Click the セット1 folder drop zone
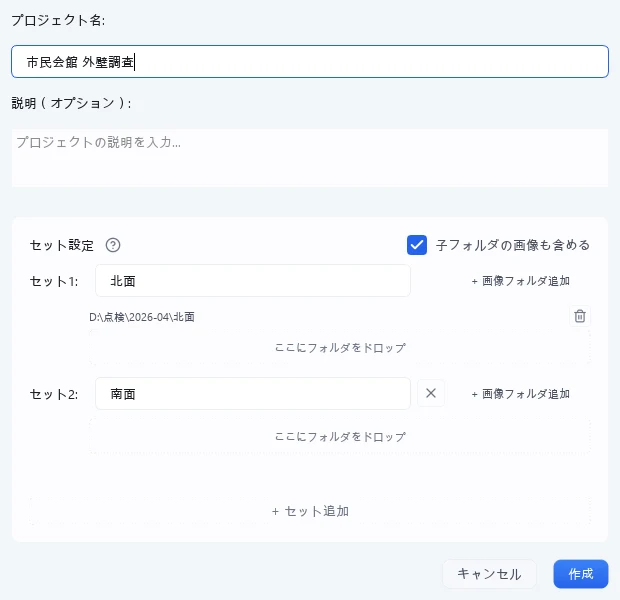This screenshot has width=620, height=600. coord(340,348)
